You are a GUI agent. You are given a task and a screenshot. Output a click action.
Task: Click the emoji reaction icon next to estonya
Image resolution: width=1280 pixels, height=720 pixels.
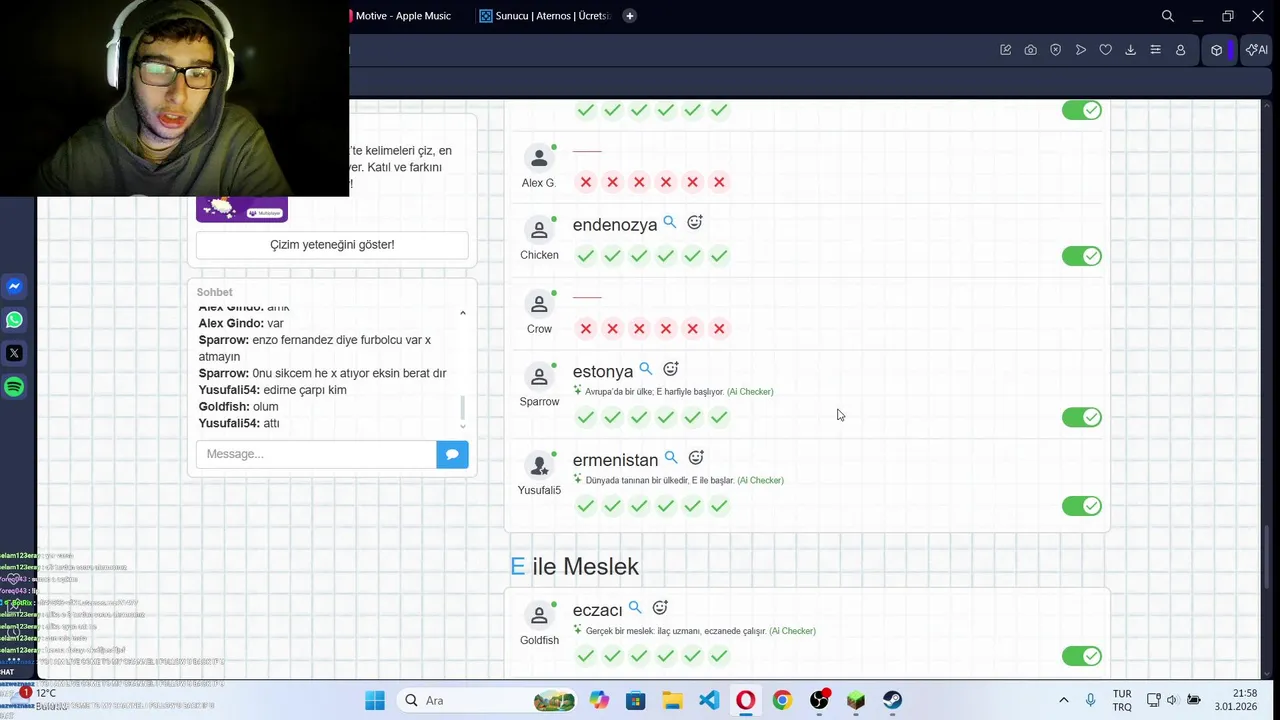[671, 369]
